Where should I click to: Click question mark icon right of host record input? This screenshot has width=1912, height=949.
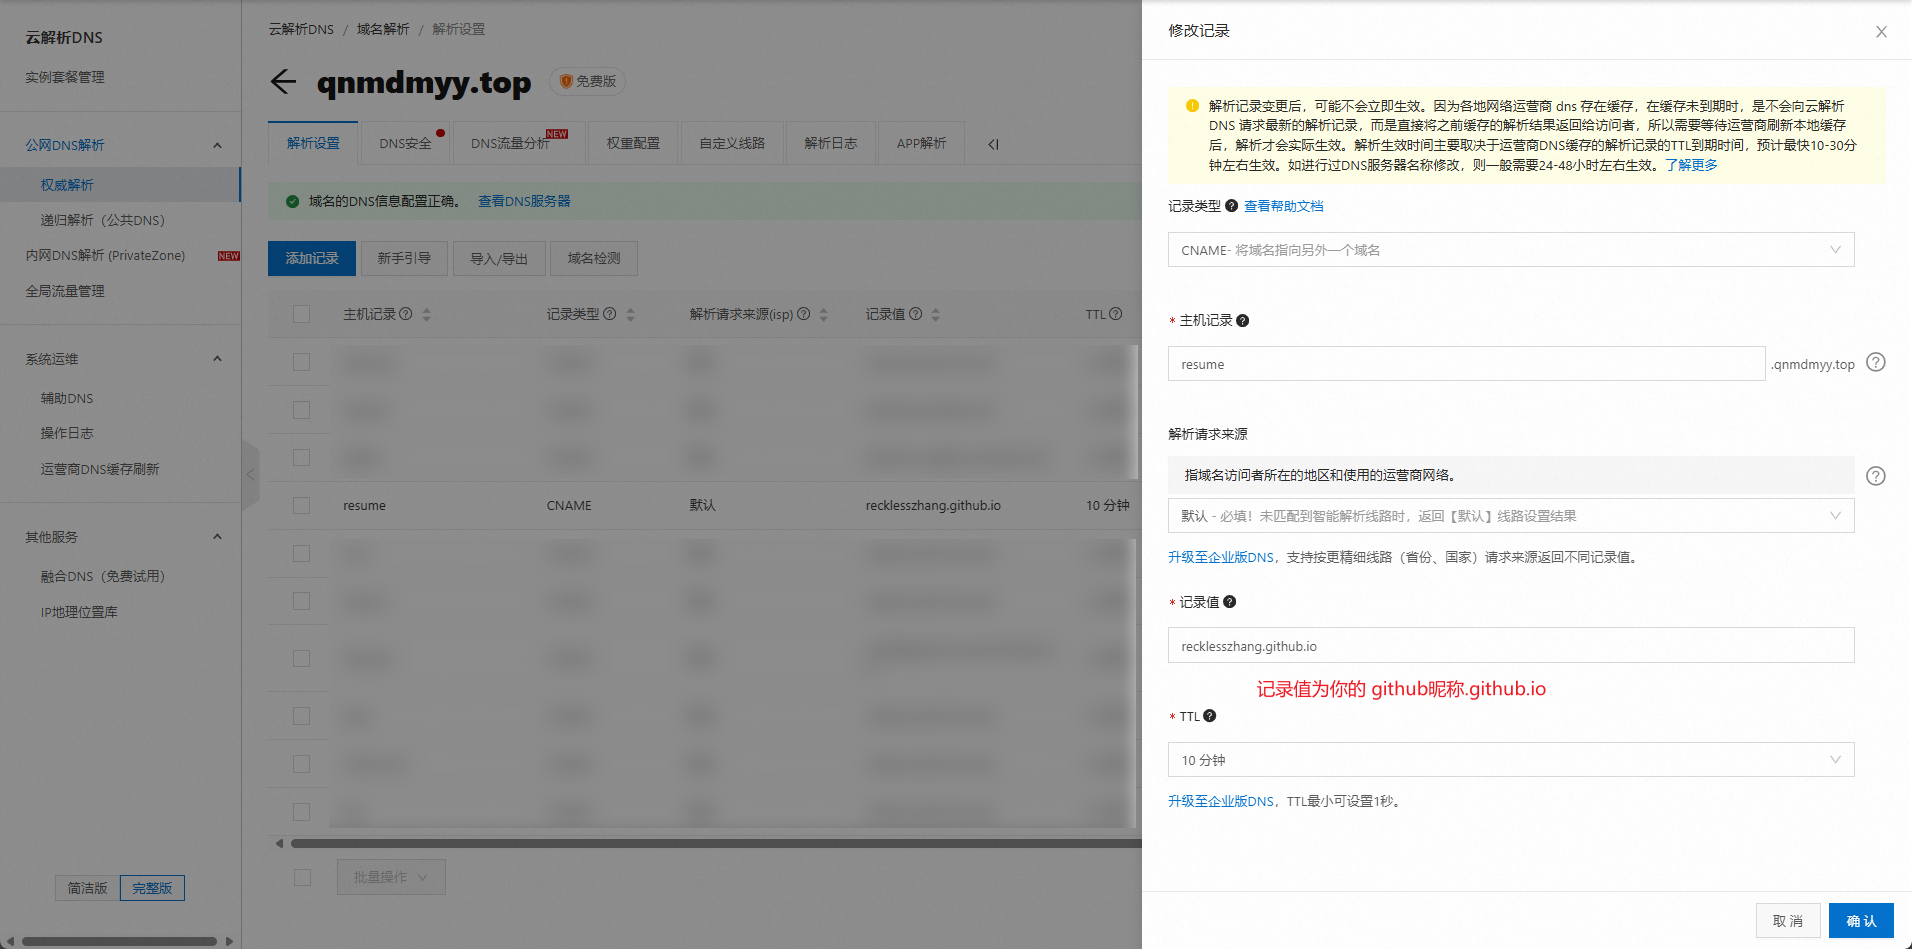pos(1876,363)
